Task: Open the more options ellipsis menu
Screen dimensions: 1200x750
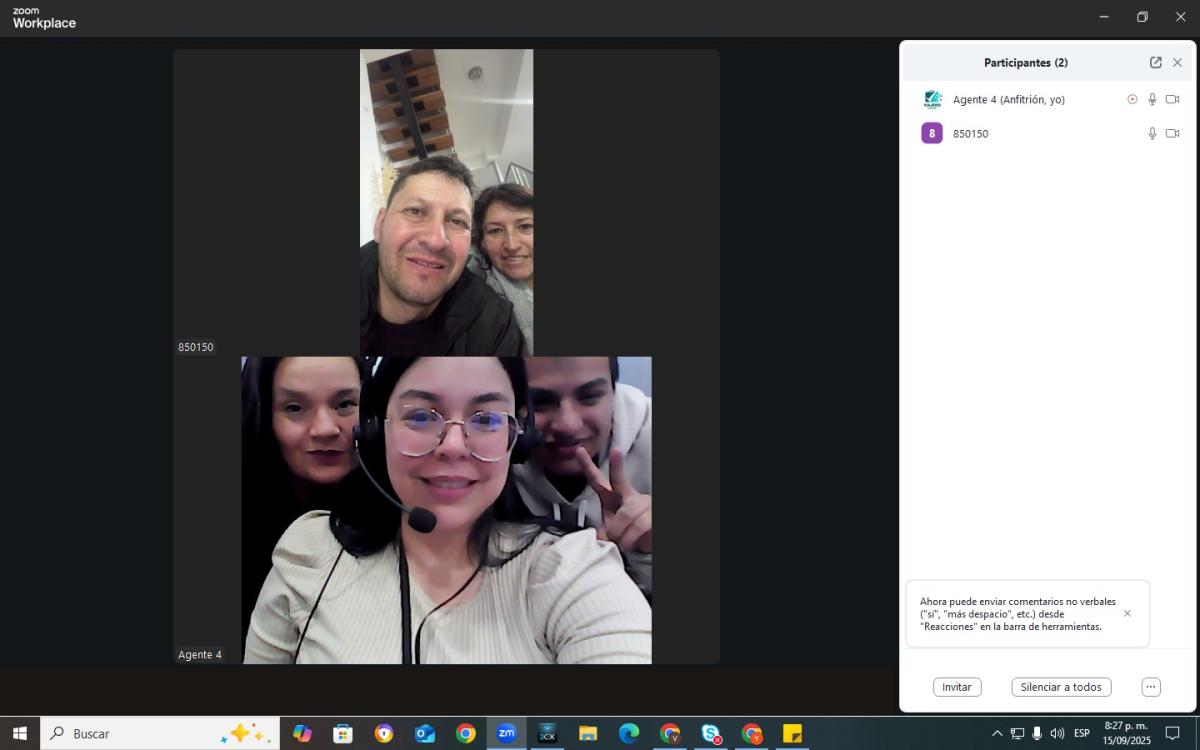Action: (1151, 687)
